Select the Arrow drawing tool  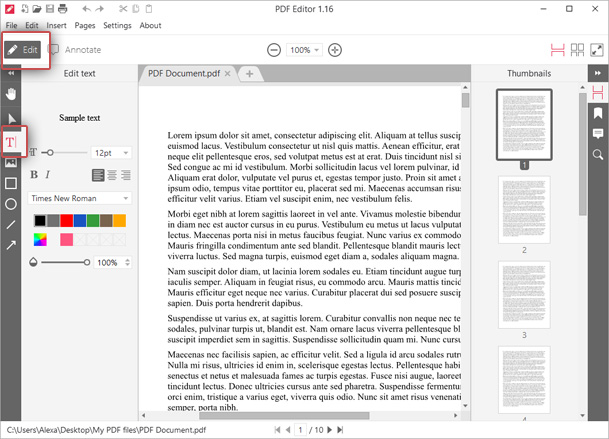(11, 245)
